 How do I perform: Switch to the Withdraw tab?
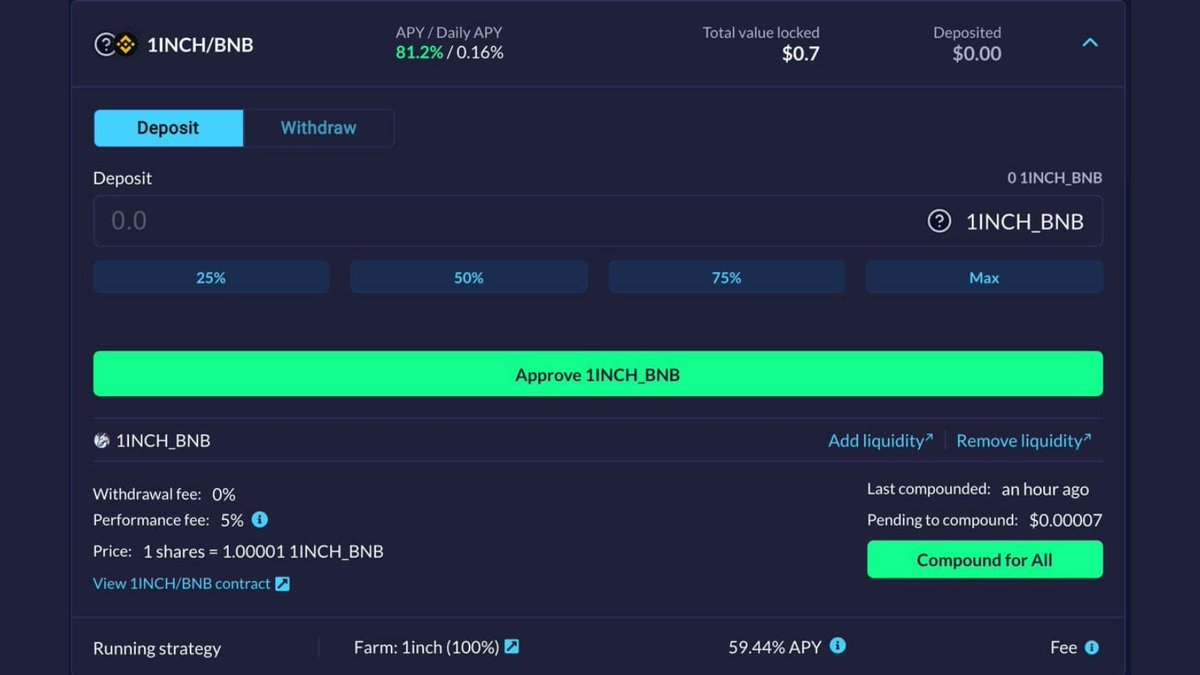[318, 128]
